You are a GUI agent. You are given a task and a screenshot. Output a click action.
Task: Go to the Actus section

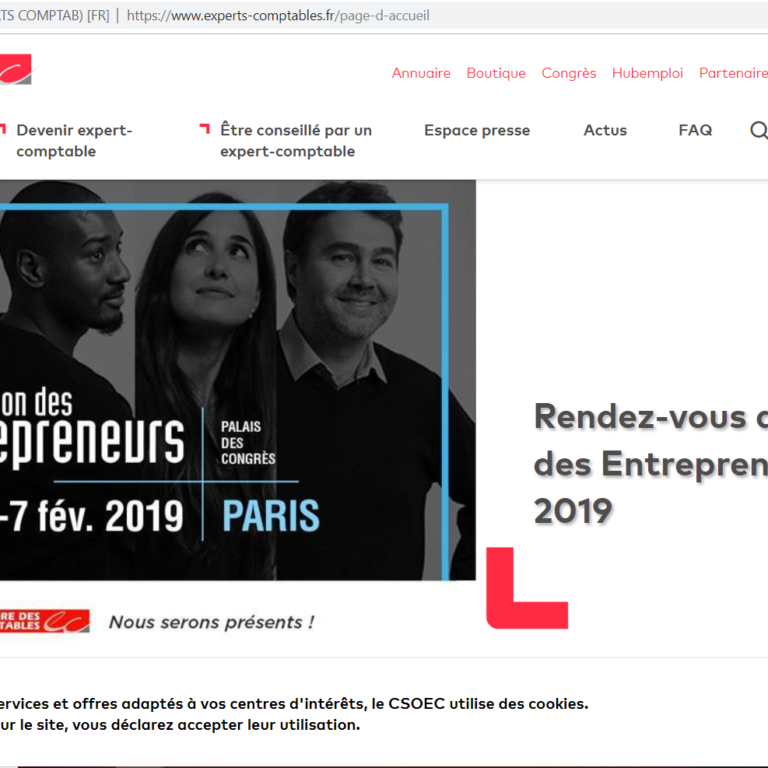(605, 130)
